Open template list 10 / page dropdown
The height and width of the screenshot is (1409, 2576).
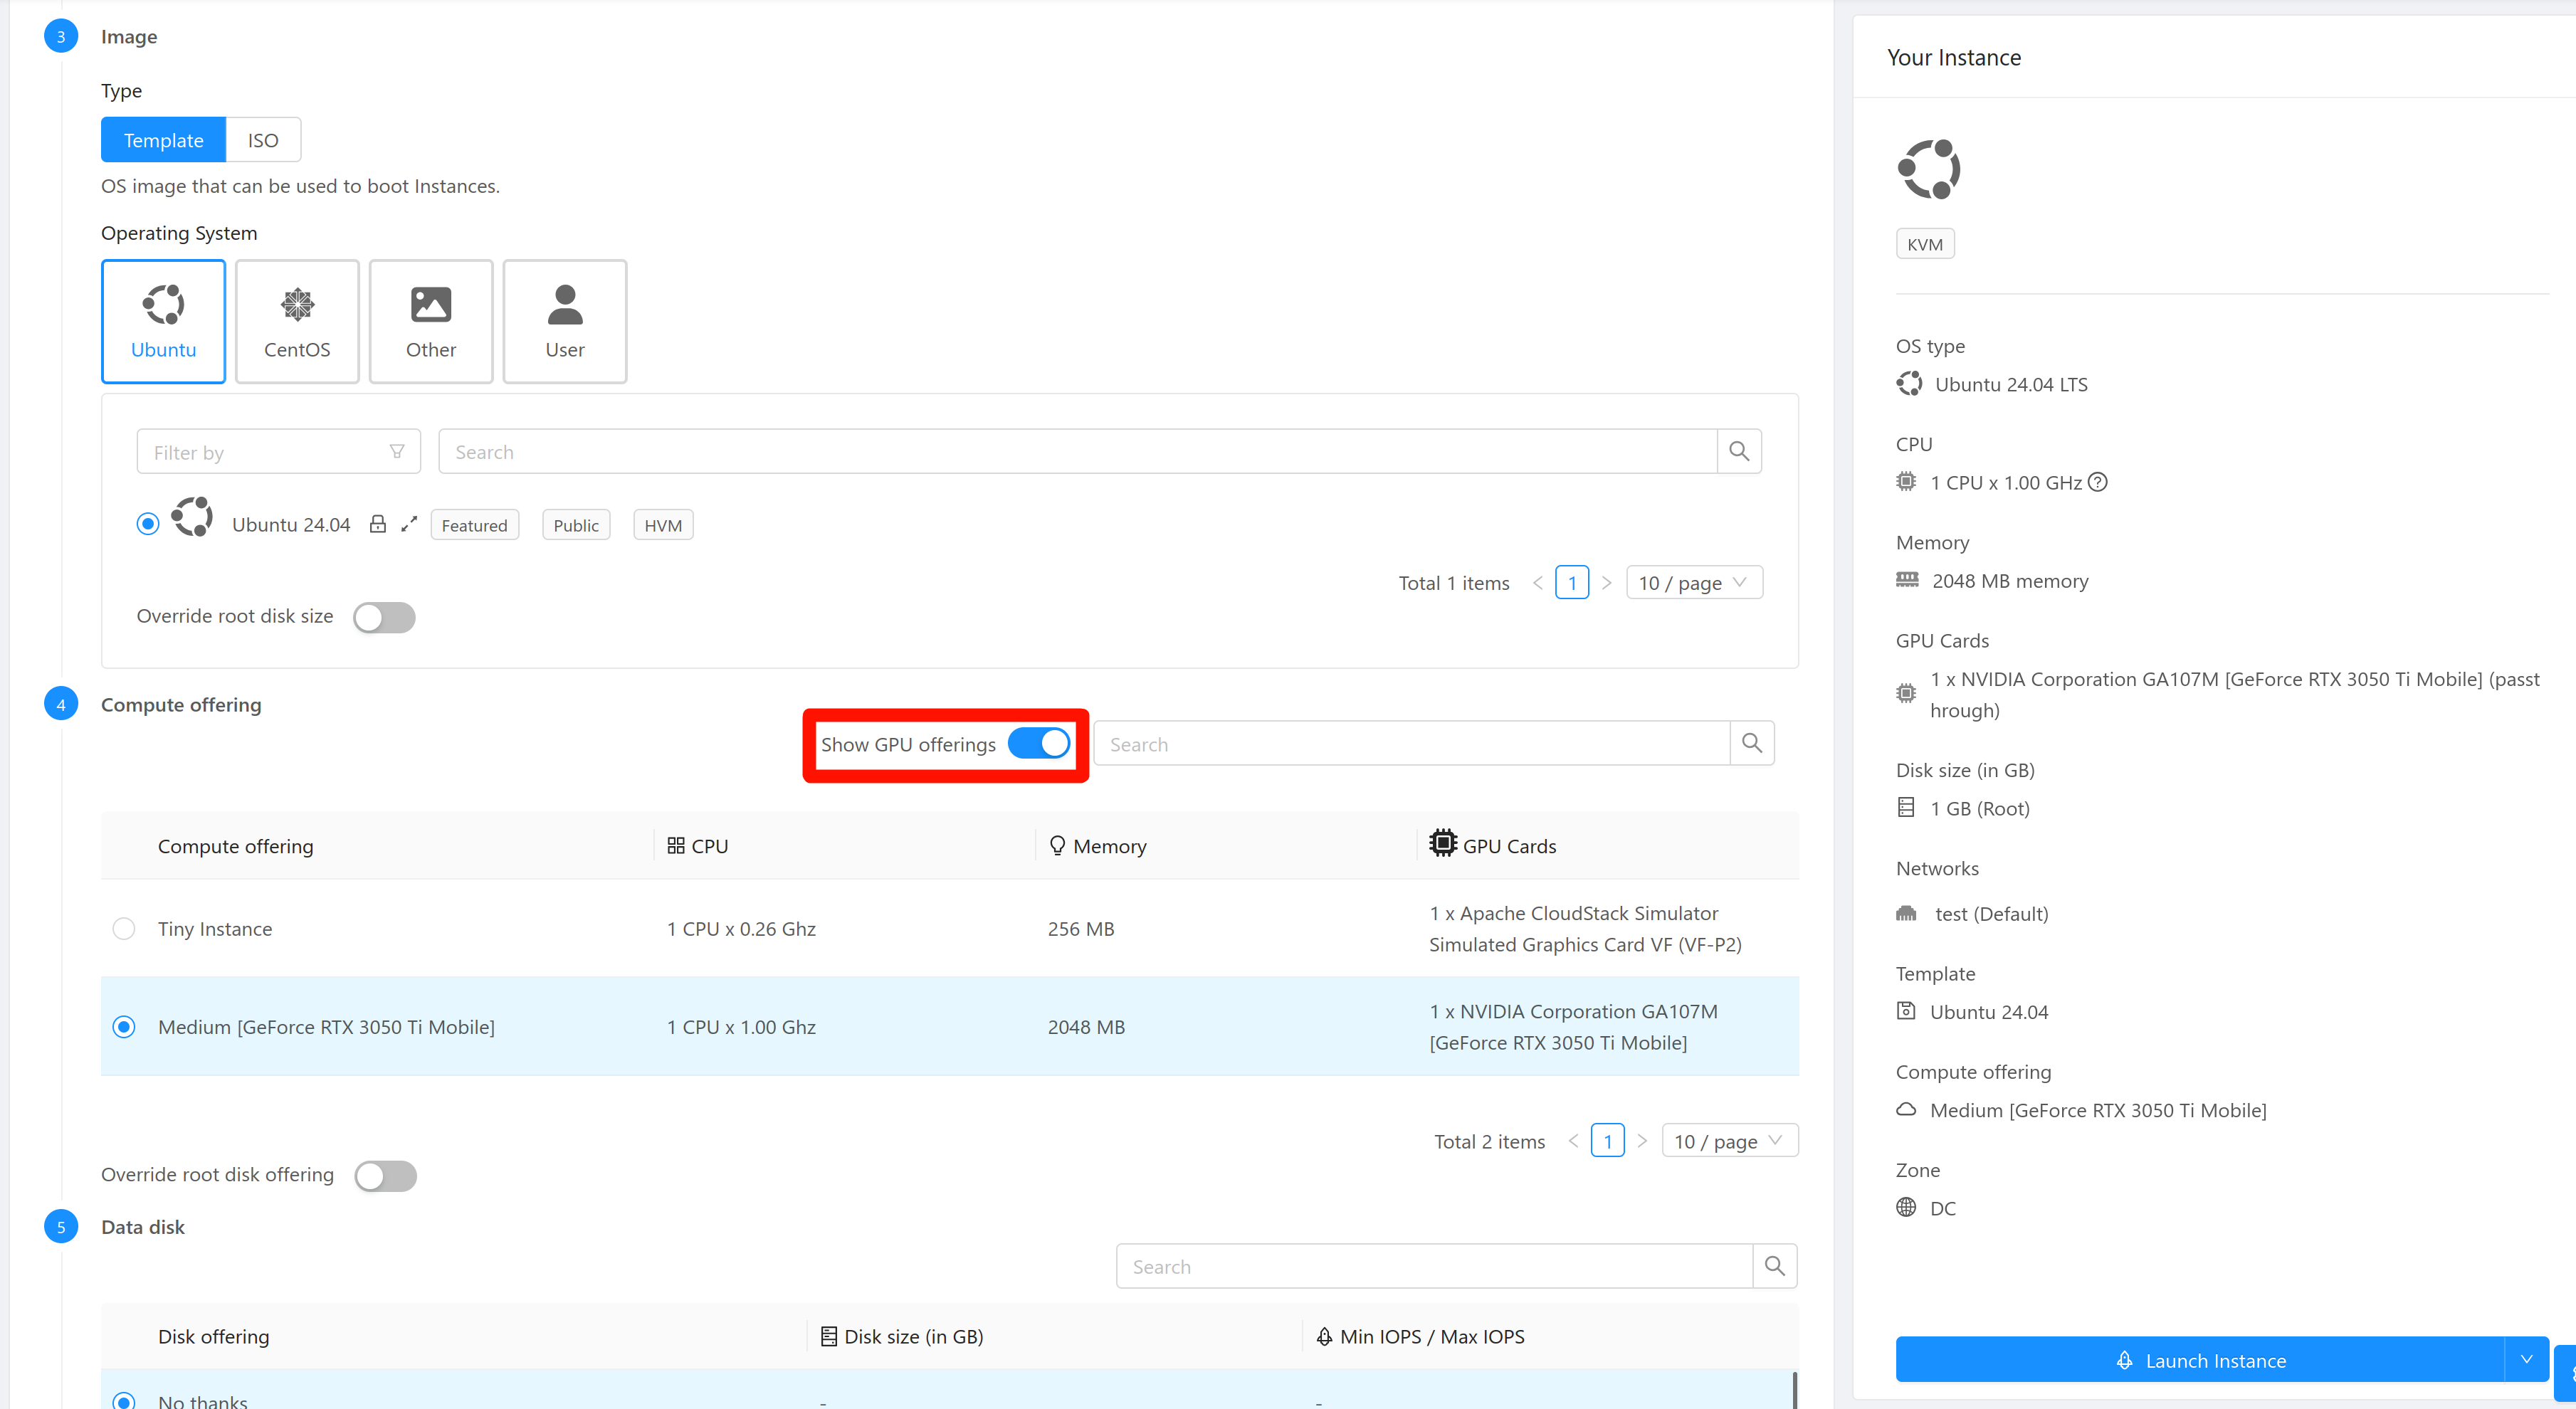point(1694,582)
